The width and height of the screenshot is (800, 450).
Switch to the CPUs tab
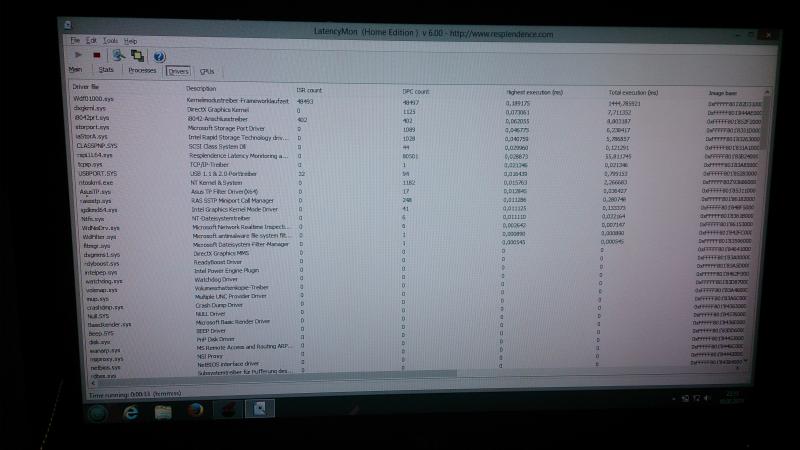point(207,71)
